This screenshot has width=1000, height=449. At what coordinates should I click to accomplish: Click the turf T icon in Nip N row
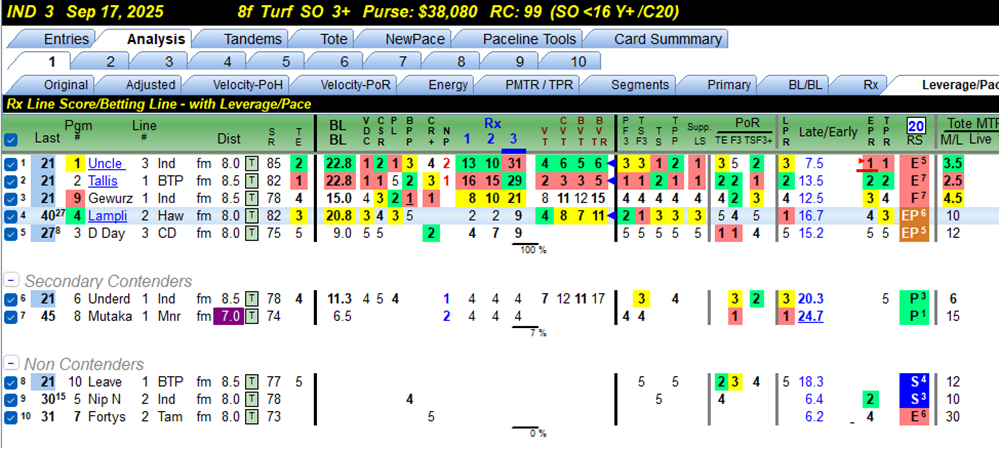click(x=253, y=400)
